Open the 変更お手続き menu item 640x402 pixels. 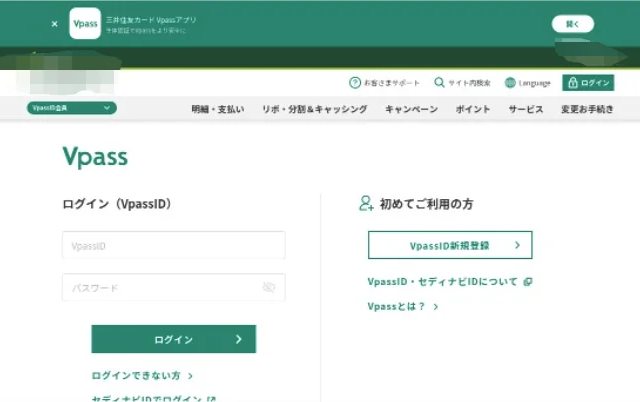(587, 109)
